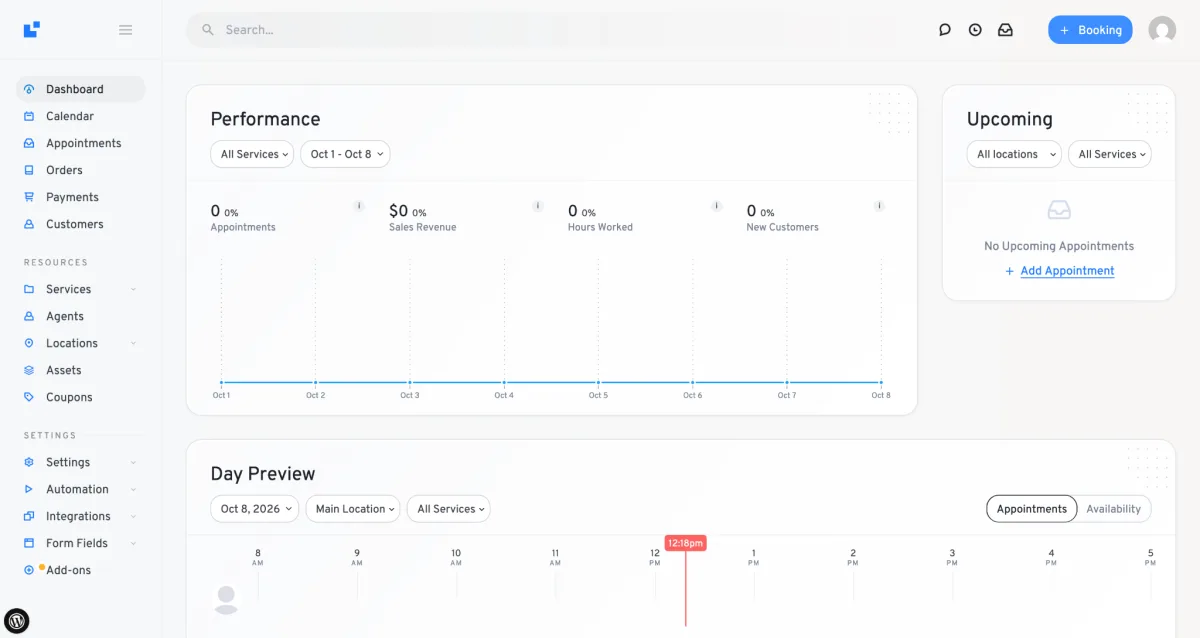Click the Settings gear icon
Viewport: 1200px width, 638px height.
[29, 462]
